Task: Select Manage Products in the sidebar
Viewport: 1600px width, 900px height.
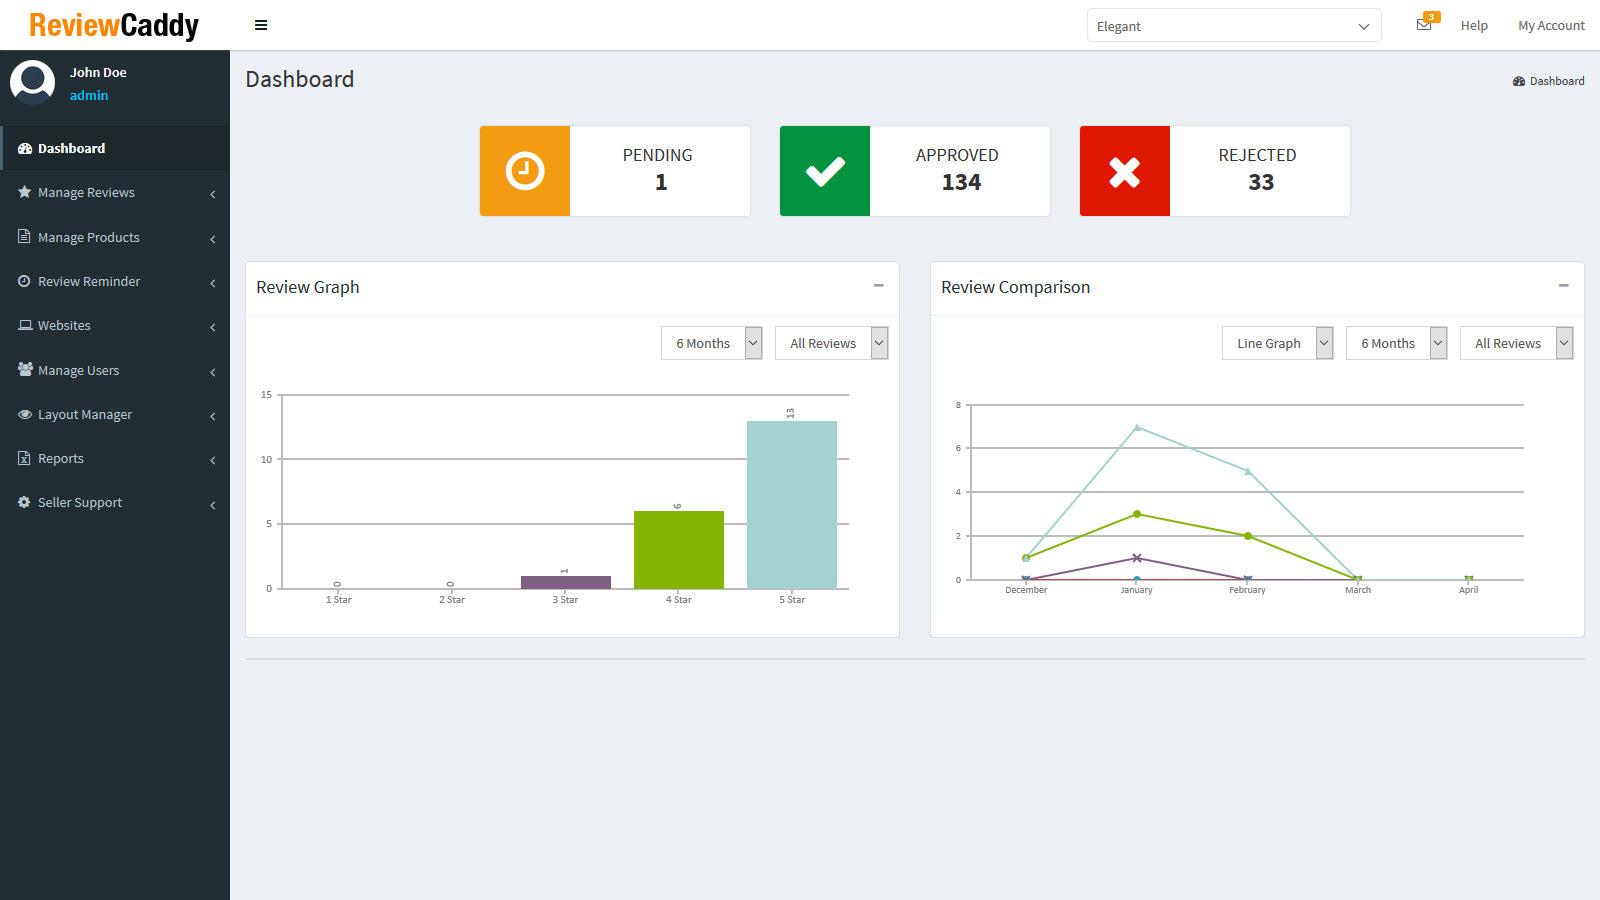Action: click(x=24, y=237)
